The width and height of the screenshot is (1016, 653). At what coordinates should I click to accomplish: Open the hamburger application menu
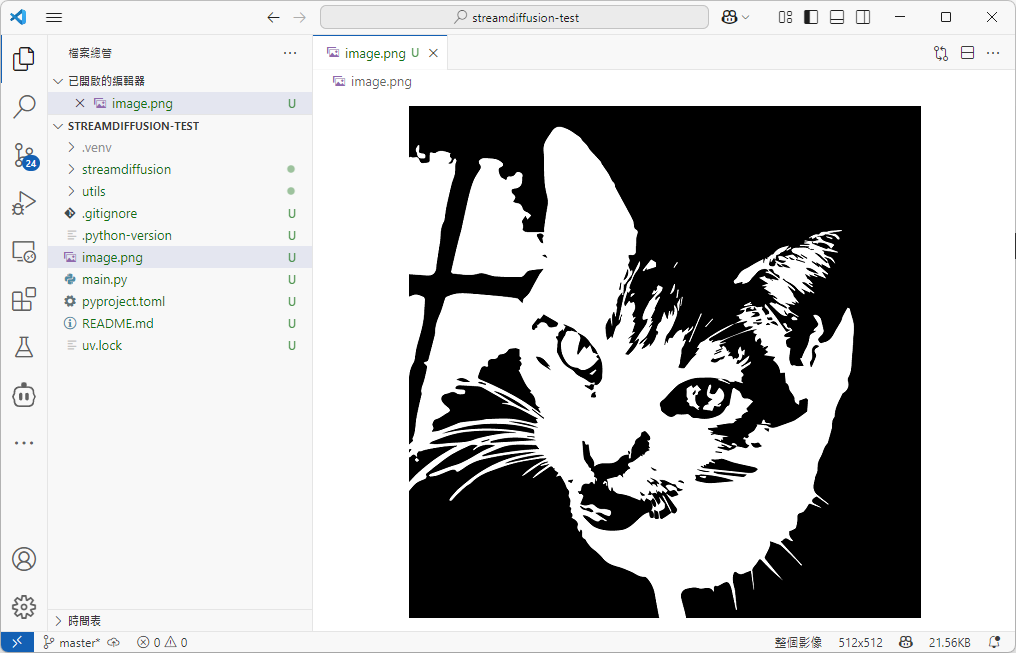pyautogui.click(x=54, y=17)
